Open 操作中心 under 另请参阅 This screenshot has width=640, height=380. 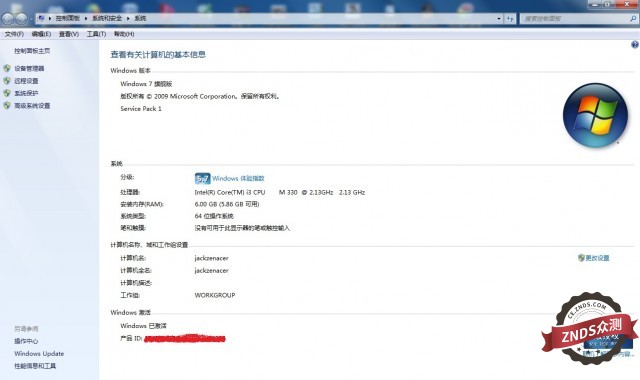pyautogui.click(x=26, y=341)
